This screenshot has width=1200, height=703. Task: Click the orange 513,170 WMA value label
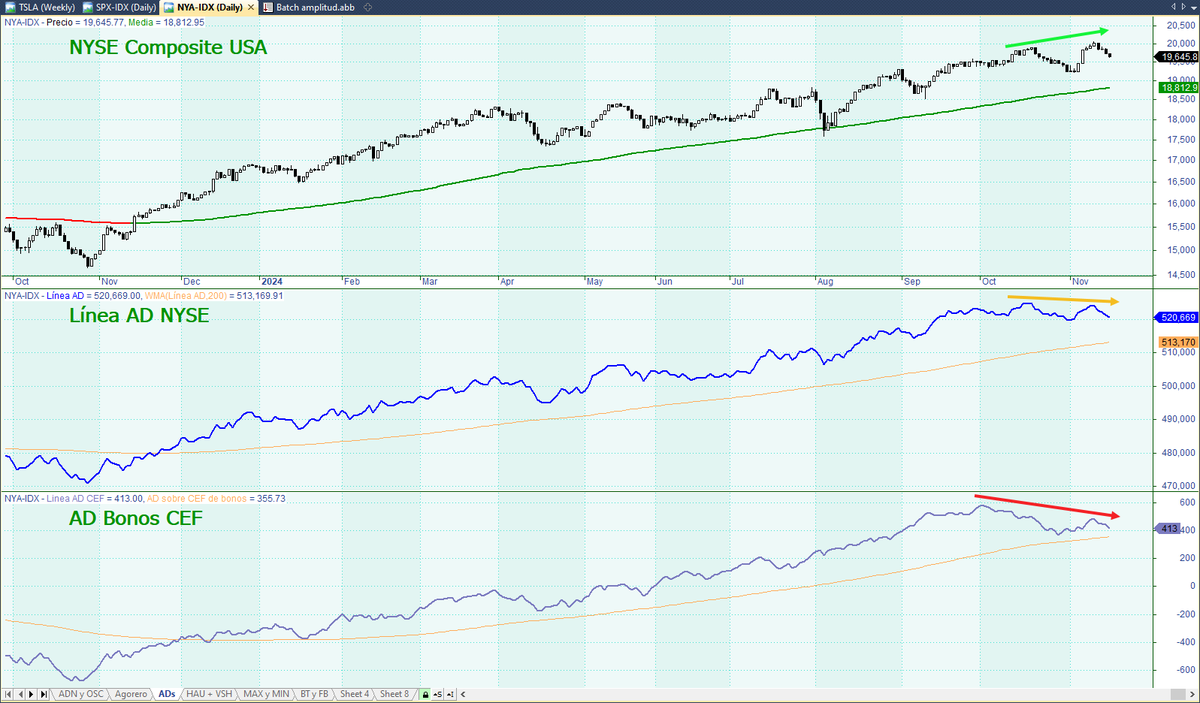coord(1179,342)
